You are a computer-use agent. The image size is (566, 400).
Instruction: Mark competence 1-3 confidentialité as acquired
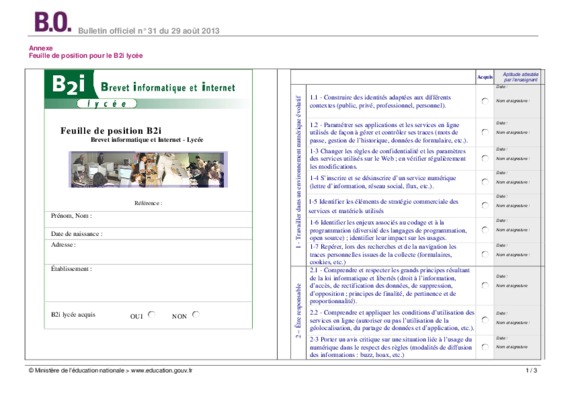[485, 158]
